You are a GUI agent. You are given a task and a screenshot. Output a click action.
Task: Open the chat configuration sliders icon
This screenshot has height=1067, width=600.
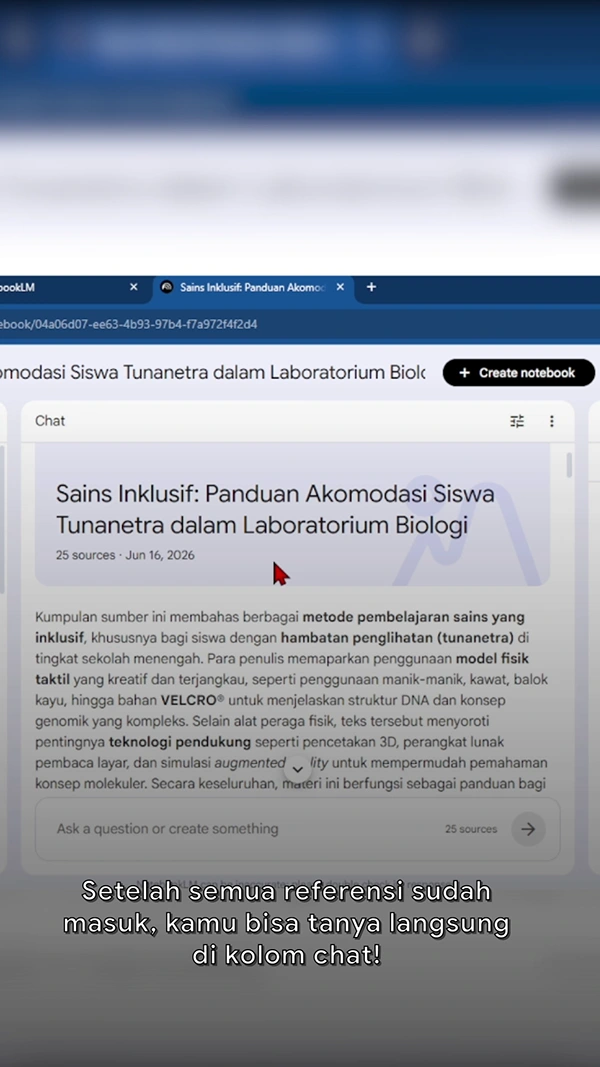click(x=517, y=421)
